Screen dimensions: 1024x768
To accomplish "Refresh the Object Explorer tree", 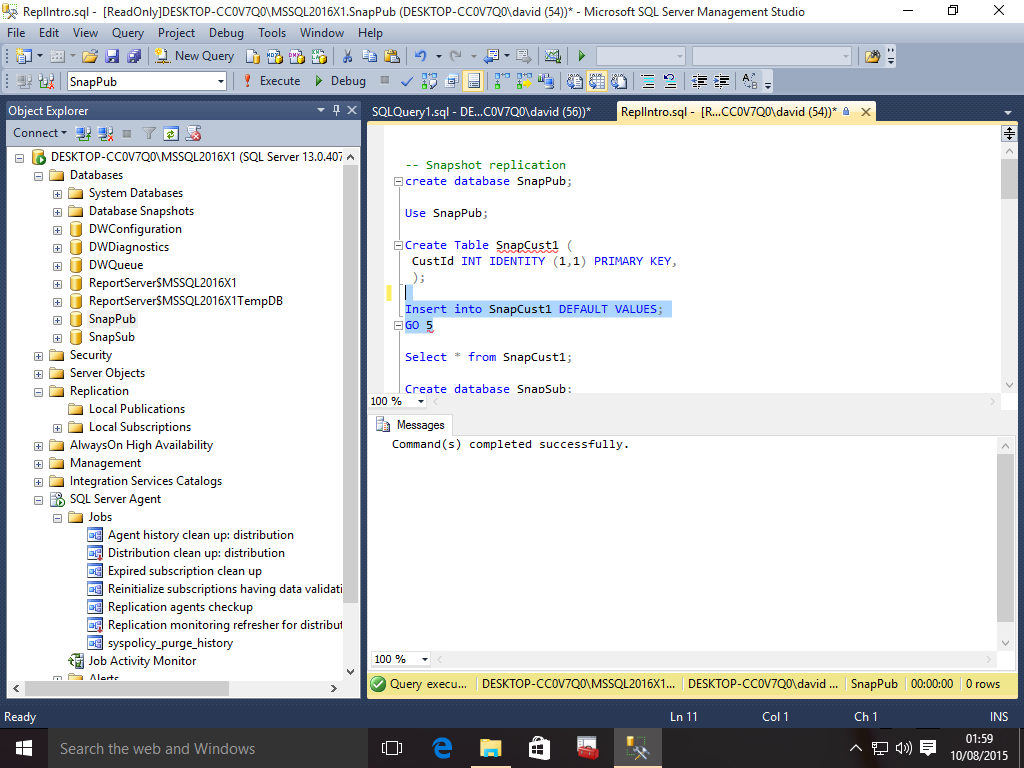I will (171, 133).
